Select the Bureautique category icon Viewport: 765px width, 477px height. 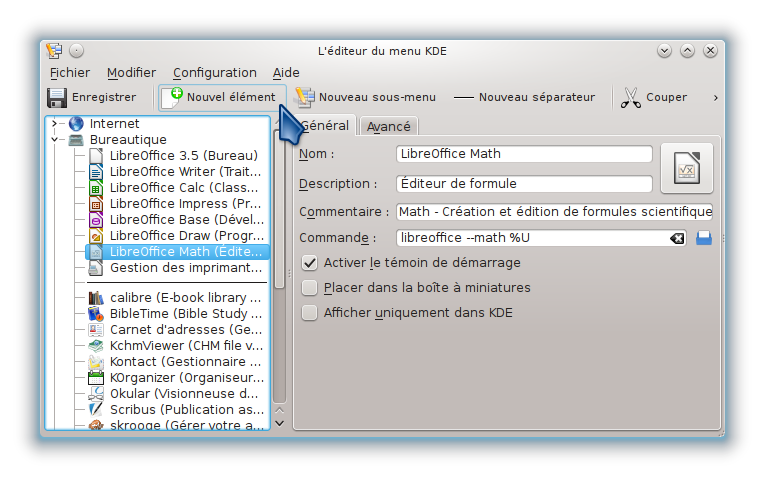pyautogui.click(x=76, y=140)
